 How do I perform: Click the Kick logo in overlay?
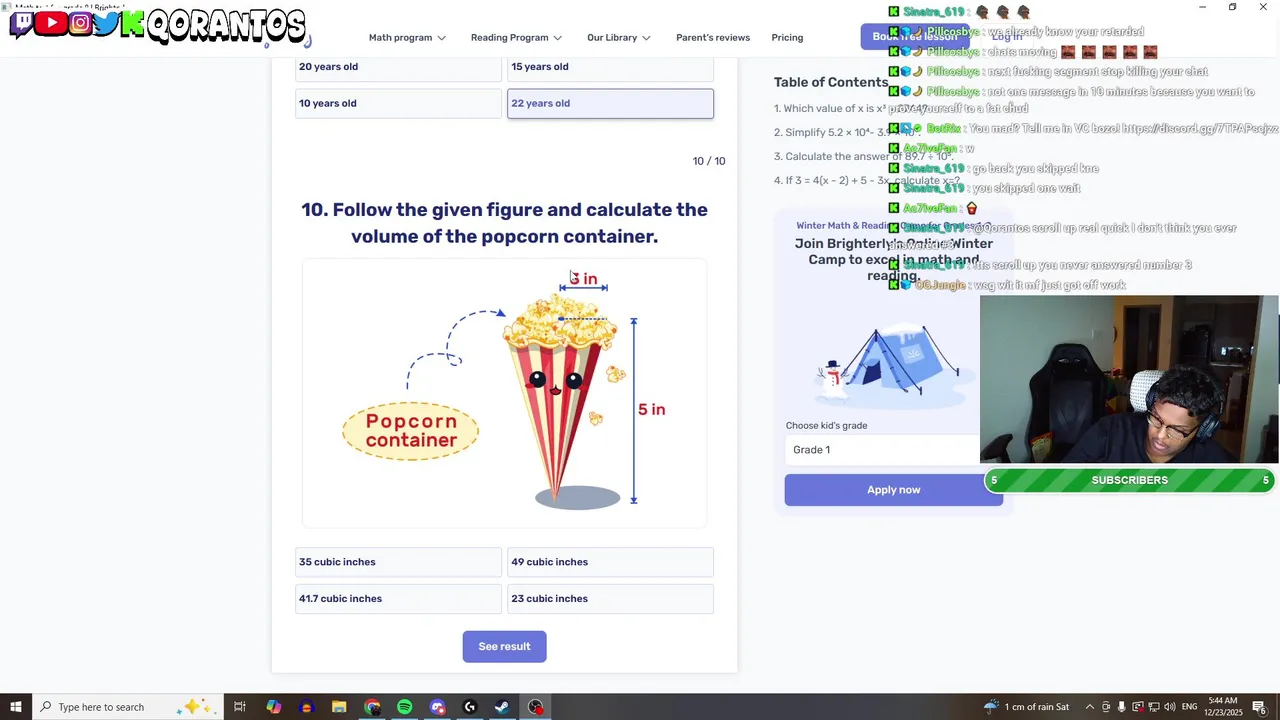coord(133,23)
